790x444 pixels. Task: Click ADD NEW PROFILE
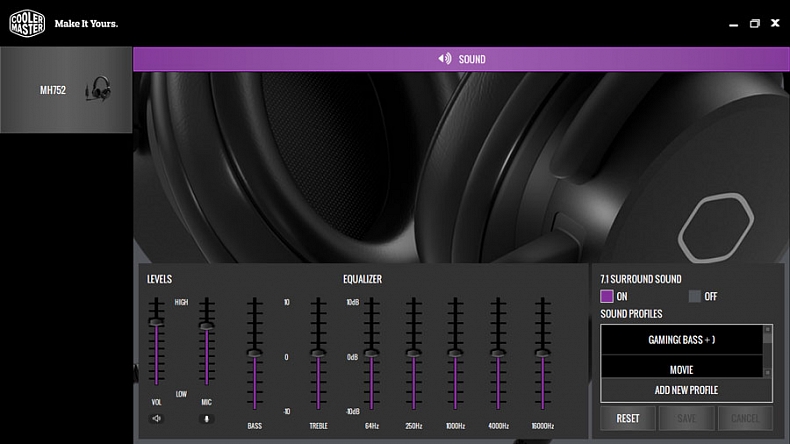pos(686,390)
